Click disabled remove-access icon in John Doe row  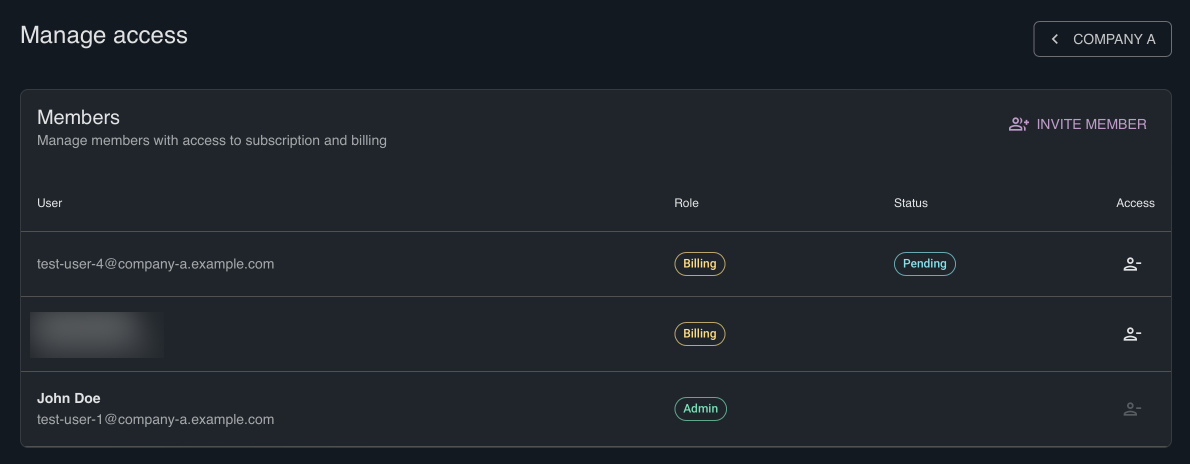coord(1132,409)
